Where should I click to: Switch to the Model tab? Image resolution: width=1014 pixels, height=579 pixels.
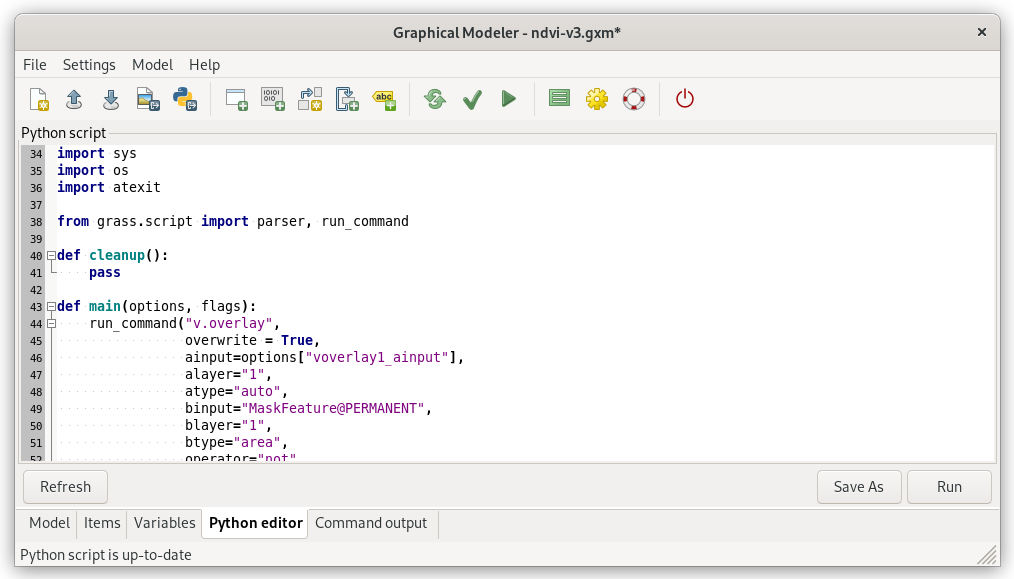49,523
